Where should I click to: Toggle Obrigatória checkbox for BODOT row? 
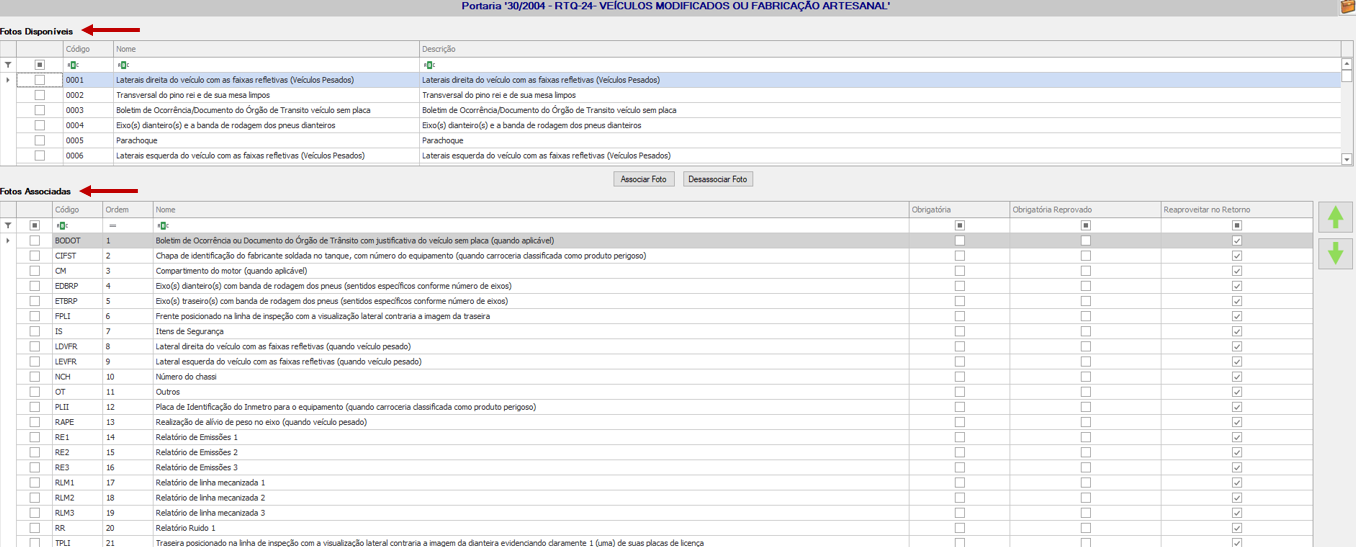tap(960, 241)
